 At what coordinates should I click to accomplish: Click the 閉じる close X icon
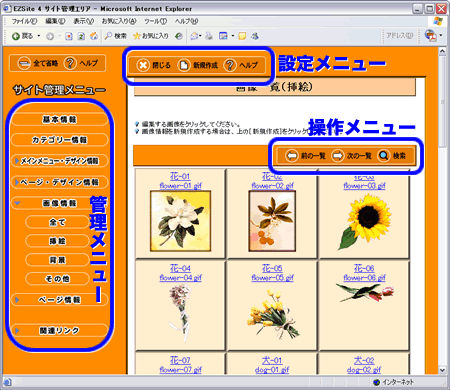coord(143,65)
